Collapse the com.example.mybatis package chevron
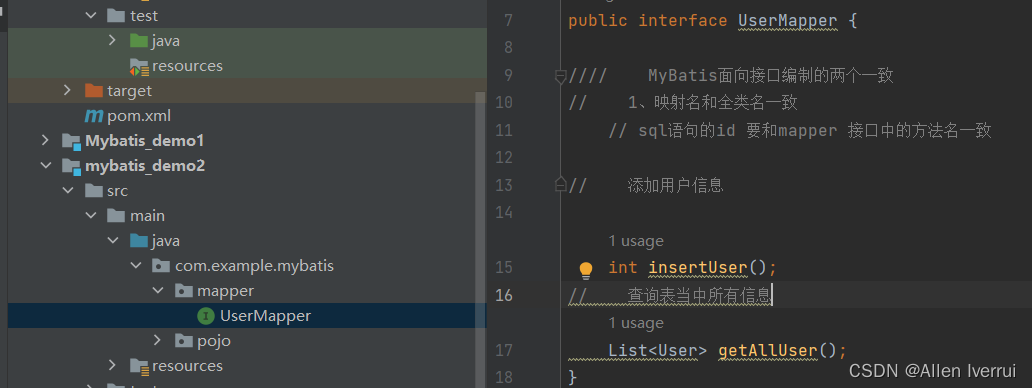Screen dimensions: 1032x388 [x=136, y=266]
